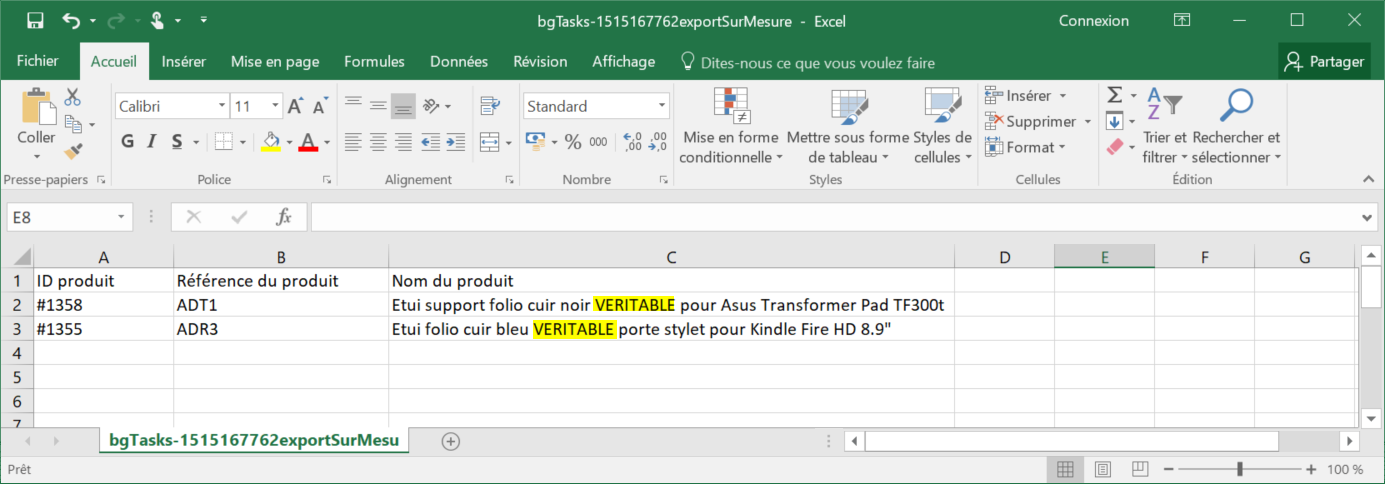This screenshot has width=1385, height=484.
Task: Open the Standard number format dropdown
Action: [662, 106]
